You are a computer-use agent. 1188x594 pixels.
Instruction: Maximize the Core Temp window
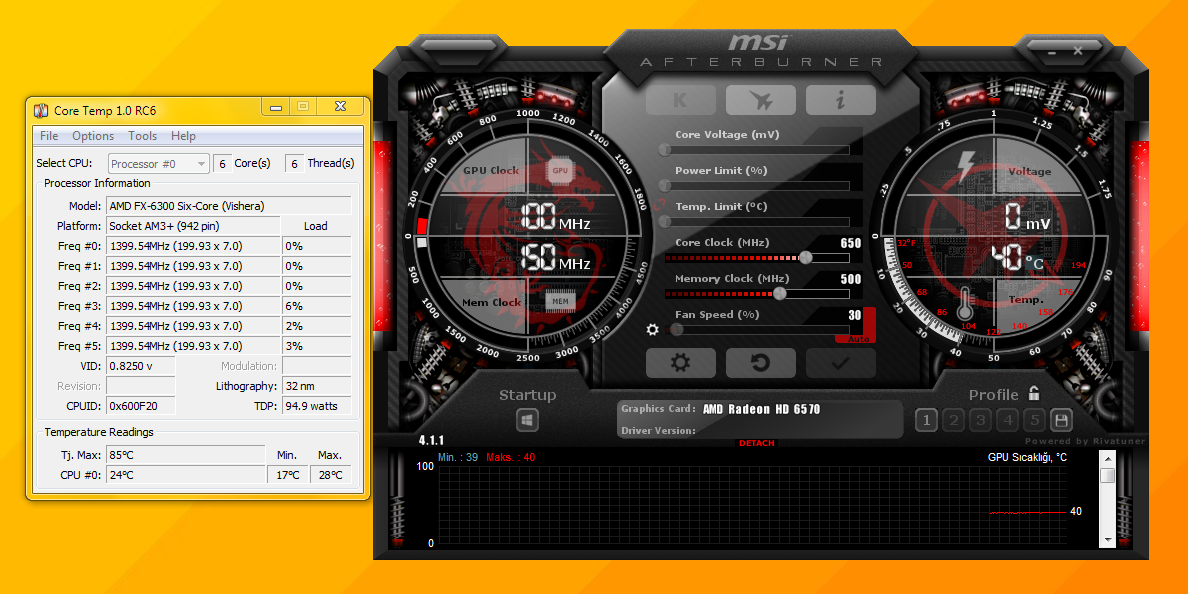302,107
